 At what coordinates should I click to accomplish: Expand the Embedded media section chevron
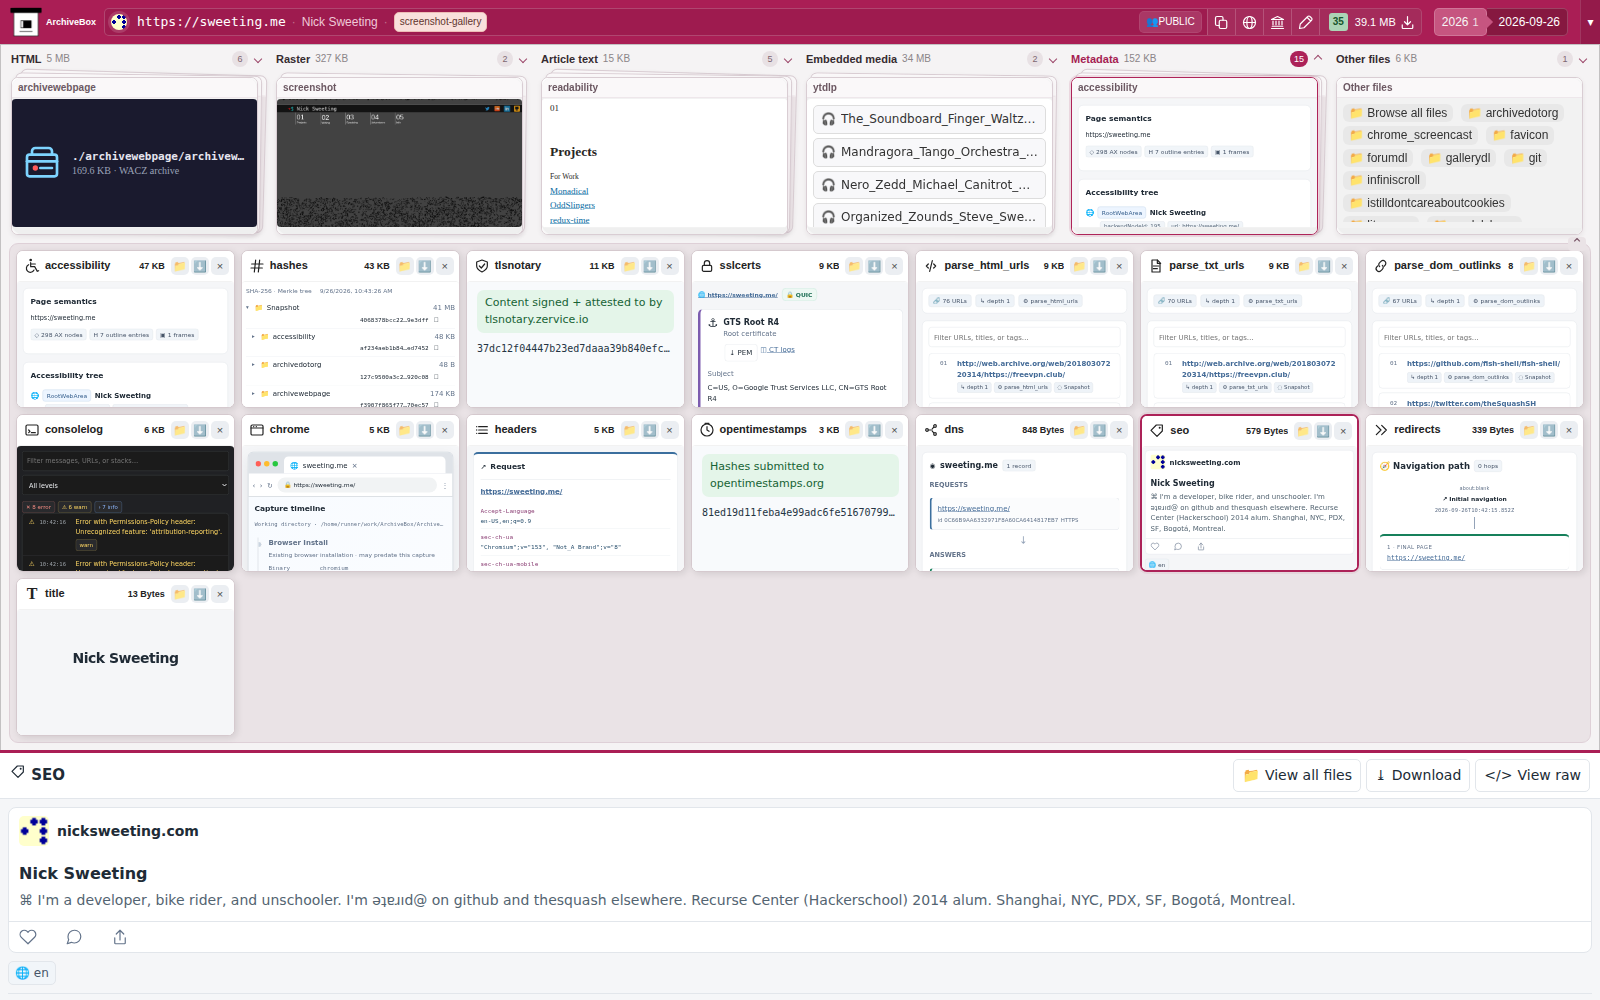[1053, 60]
